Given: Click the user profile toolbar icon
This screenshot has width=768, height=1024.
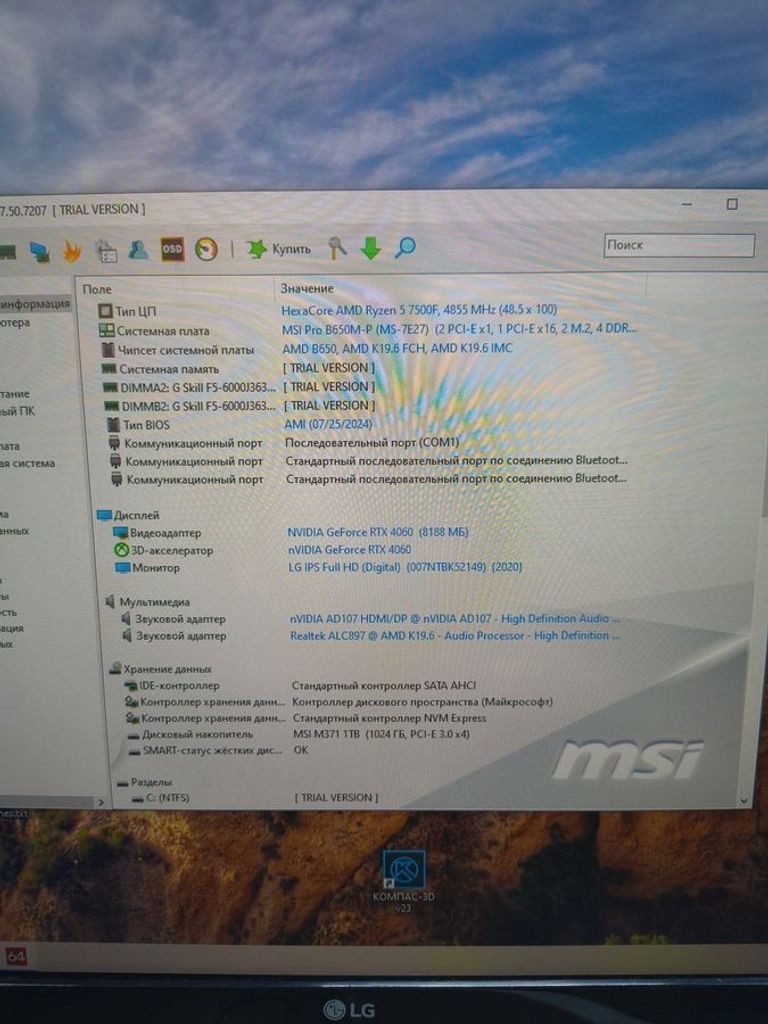Looking at the screenshot, I should point(138,249).
